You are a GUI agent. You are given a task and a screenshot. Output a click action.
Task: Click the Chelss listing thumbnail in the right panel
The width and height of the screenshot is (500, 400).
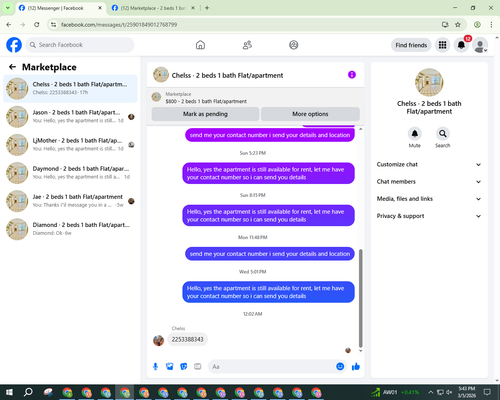(x=429, y=82)
